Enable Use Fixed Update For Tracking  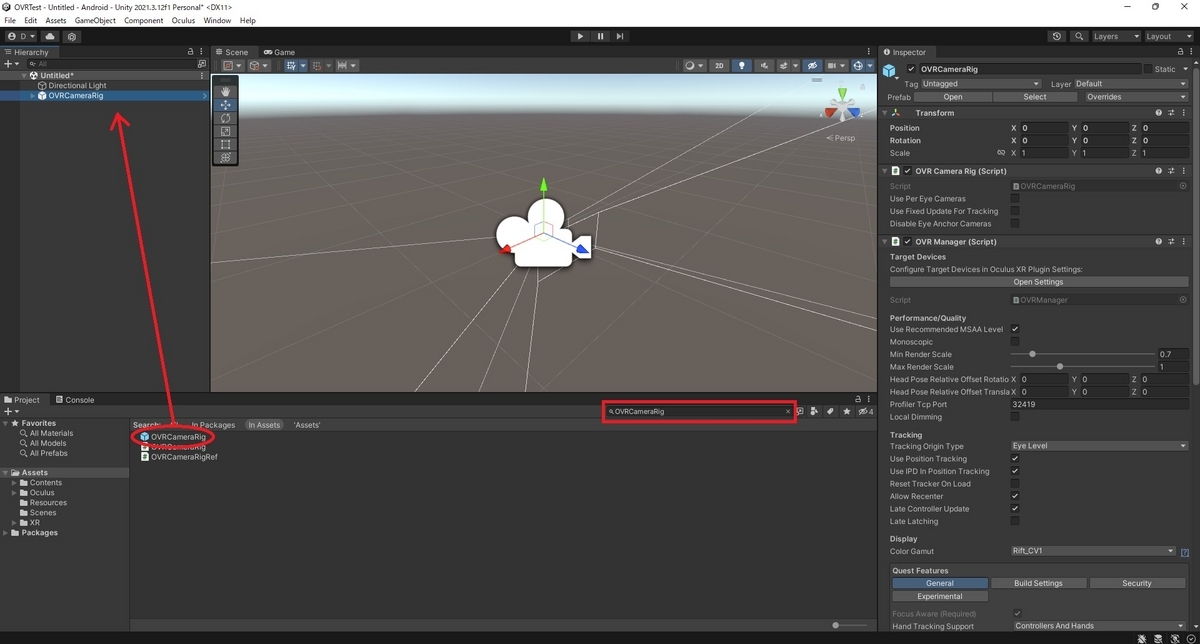click(x=1015, y=211)
